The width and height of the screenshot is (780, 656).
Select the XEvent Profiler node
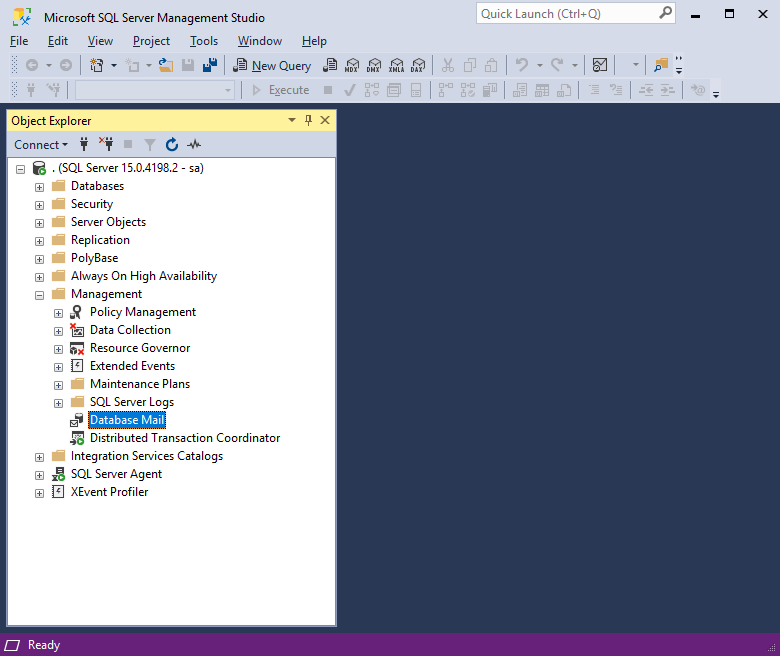pyautogui.click(x=109, y=491)
